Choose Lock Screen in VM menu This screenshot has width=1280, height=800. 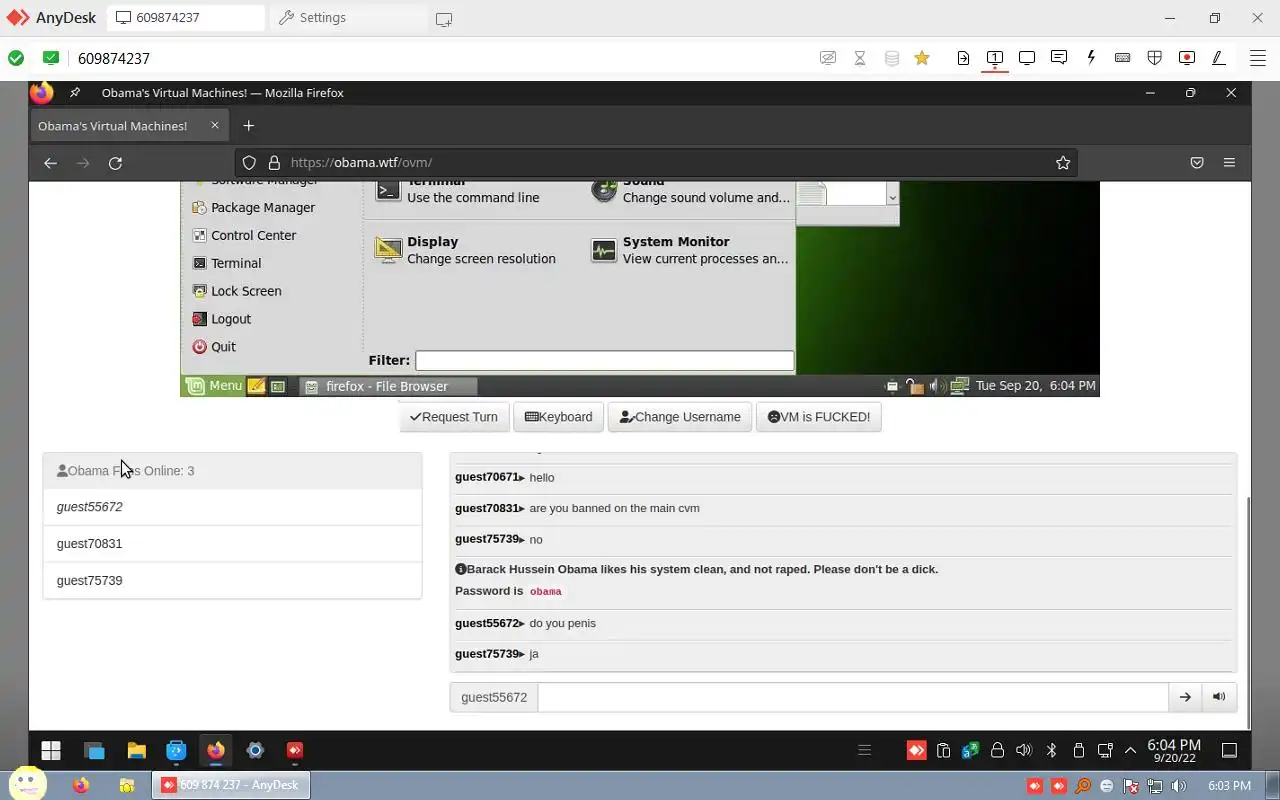(236, 292)
